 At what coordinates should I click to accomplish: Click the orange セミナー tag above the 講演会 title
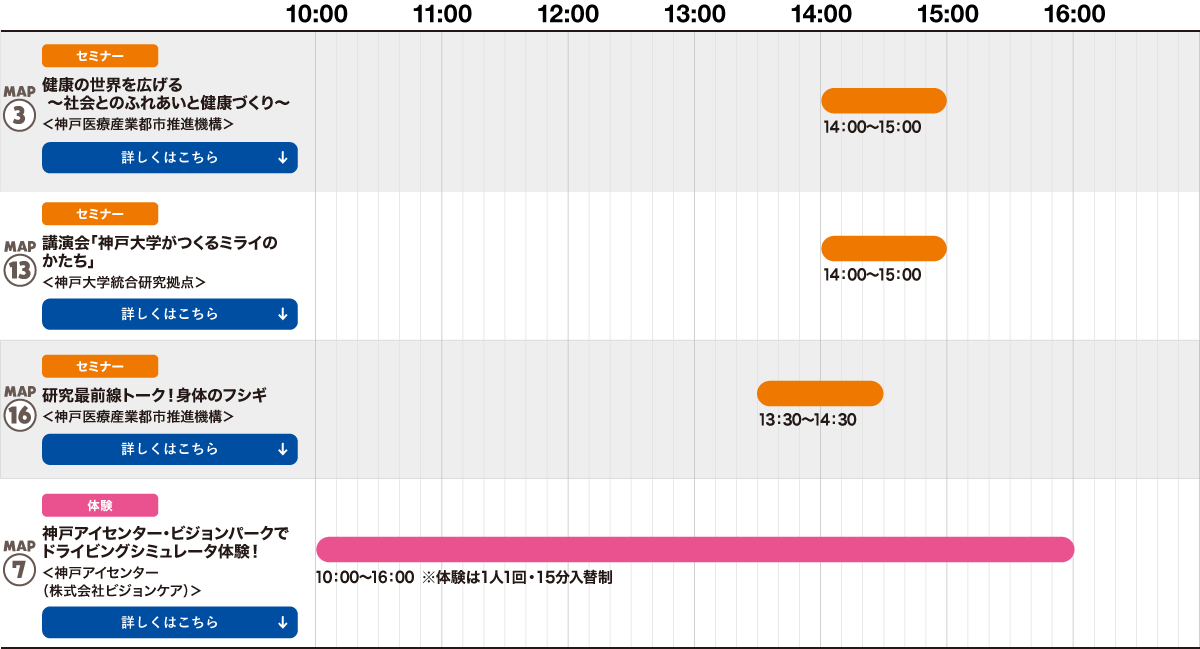coord(100,213)
